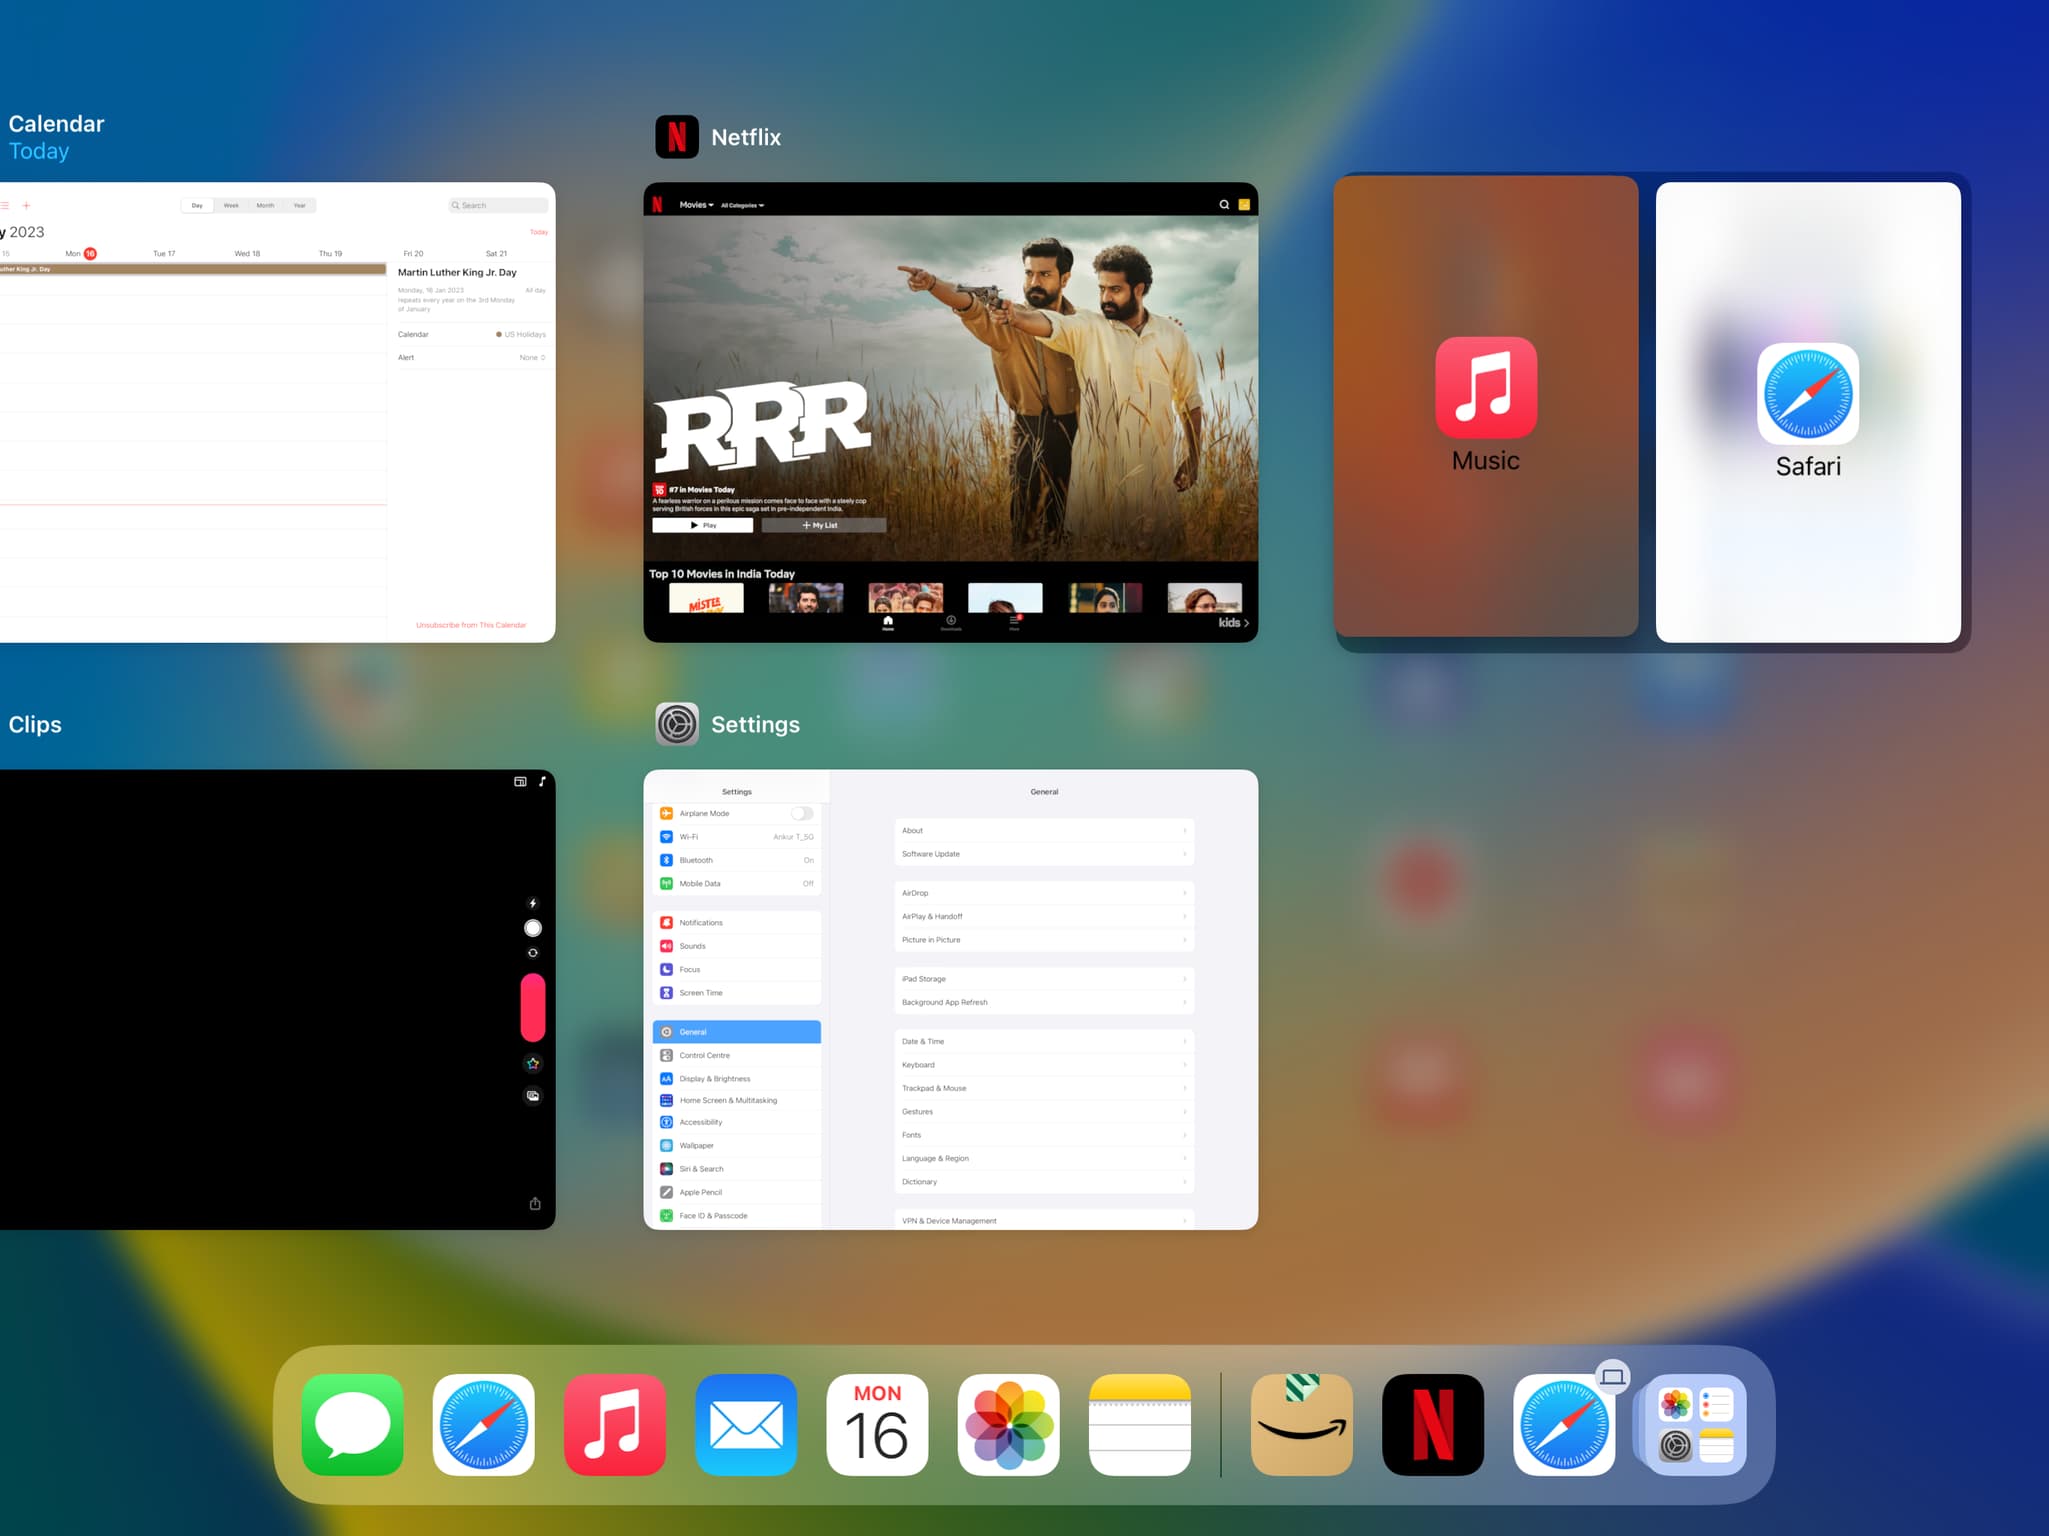Toggle Airplane Mode switch in Settings

pos(801,813)
